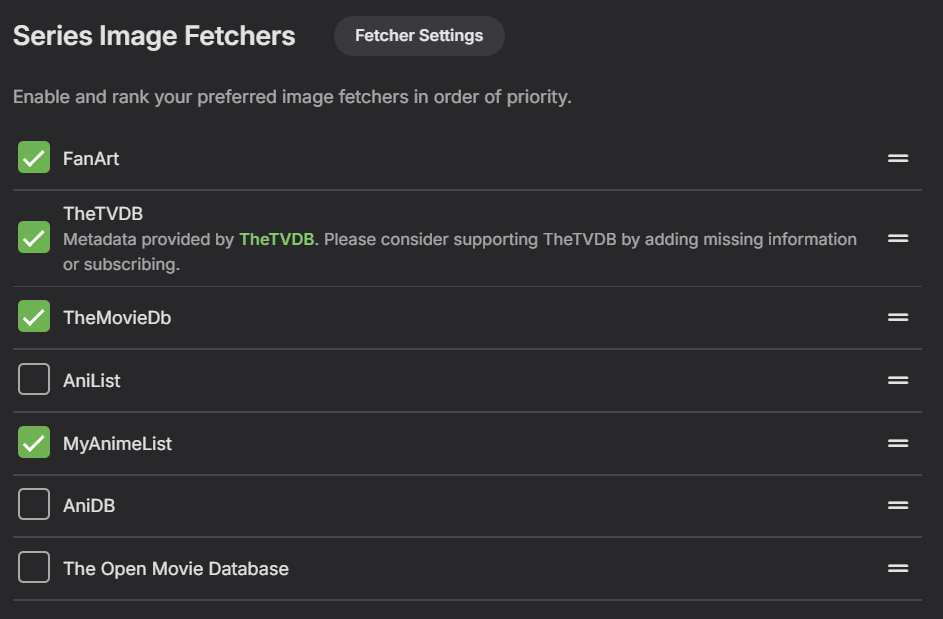Uncheck the TheTVDB fetcher

[x=34, y=238]
